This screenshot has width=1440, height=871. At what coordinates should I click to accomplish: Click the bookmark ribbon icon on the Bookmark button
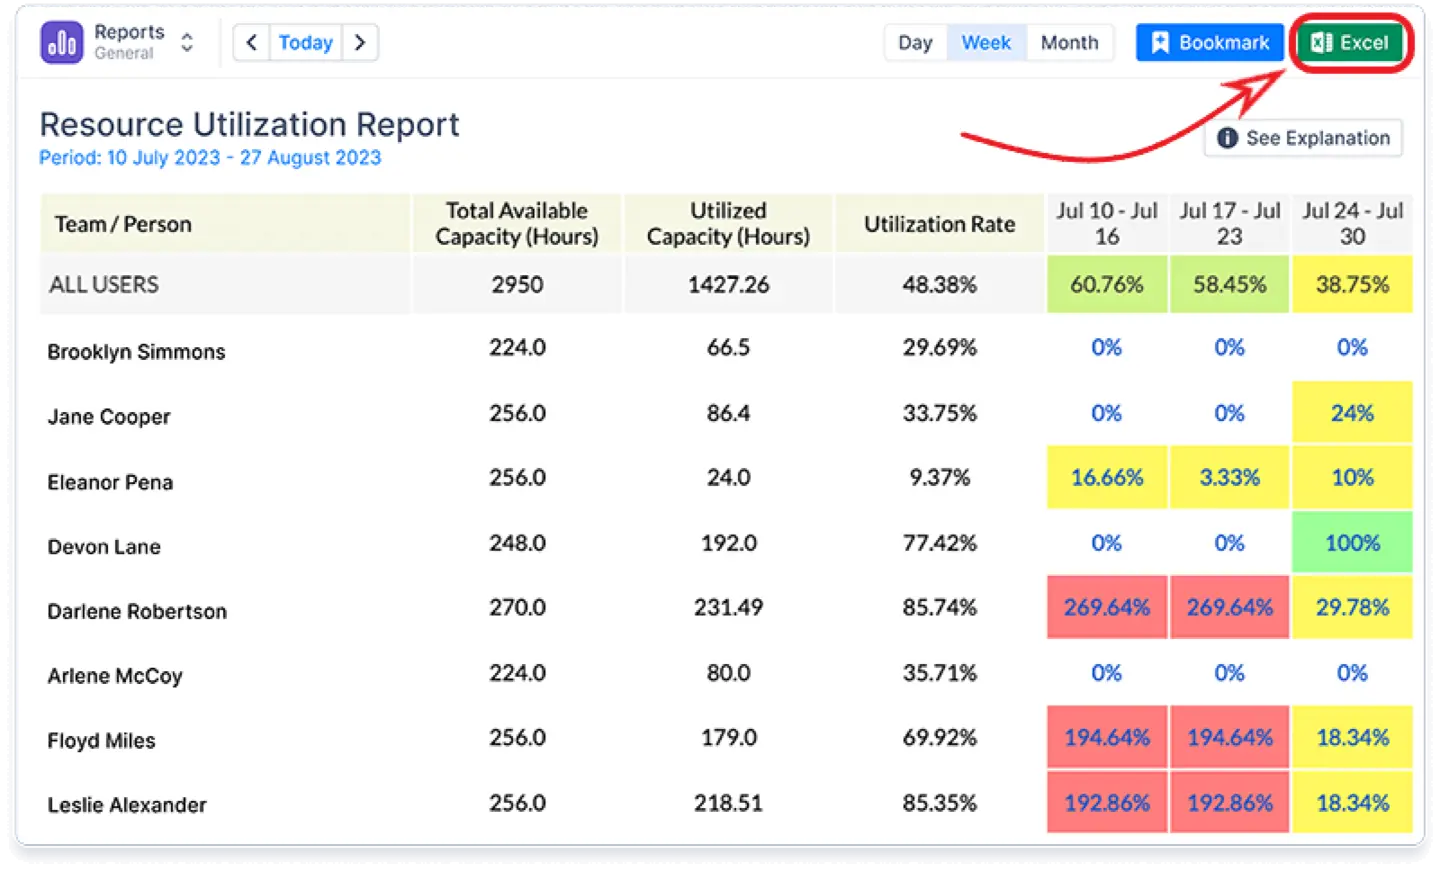(1160, 42)
